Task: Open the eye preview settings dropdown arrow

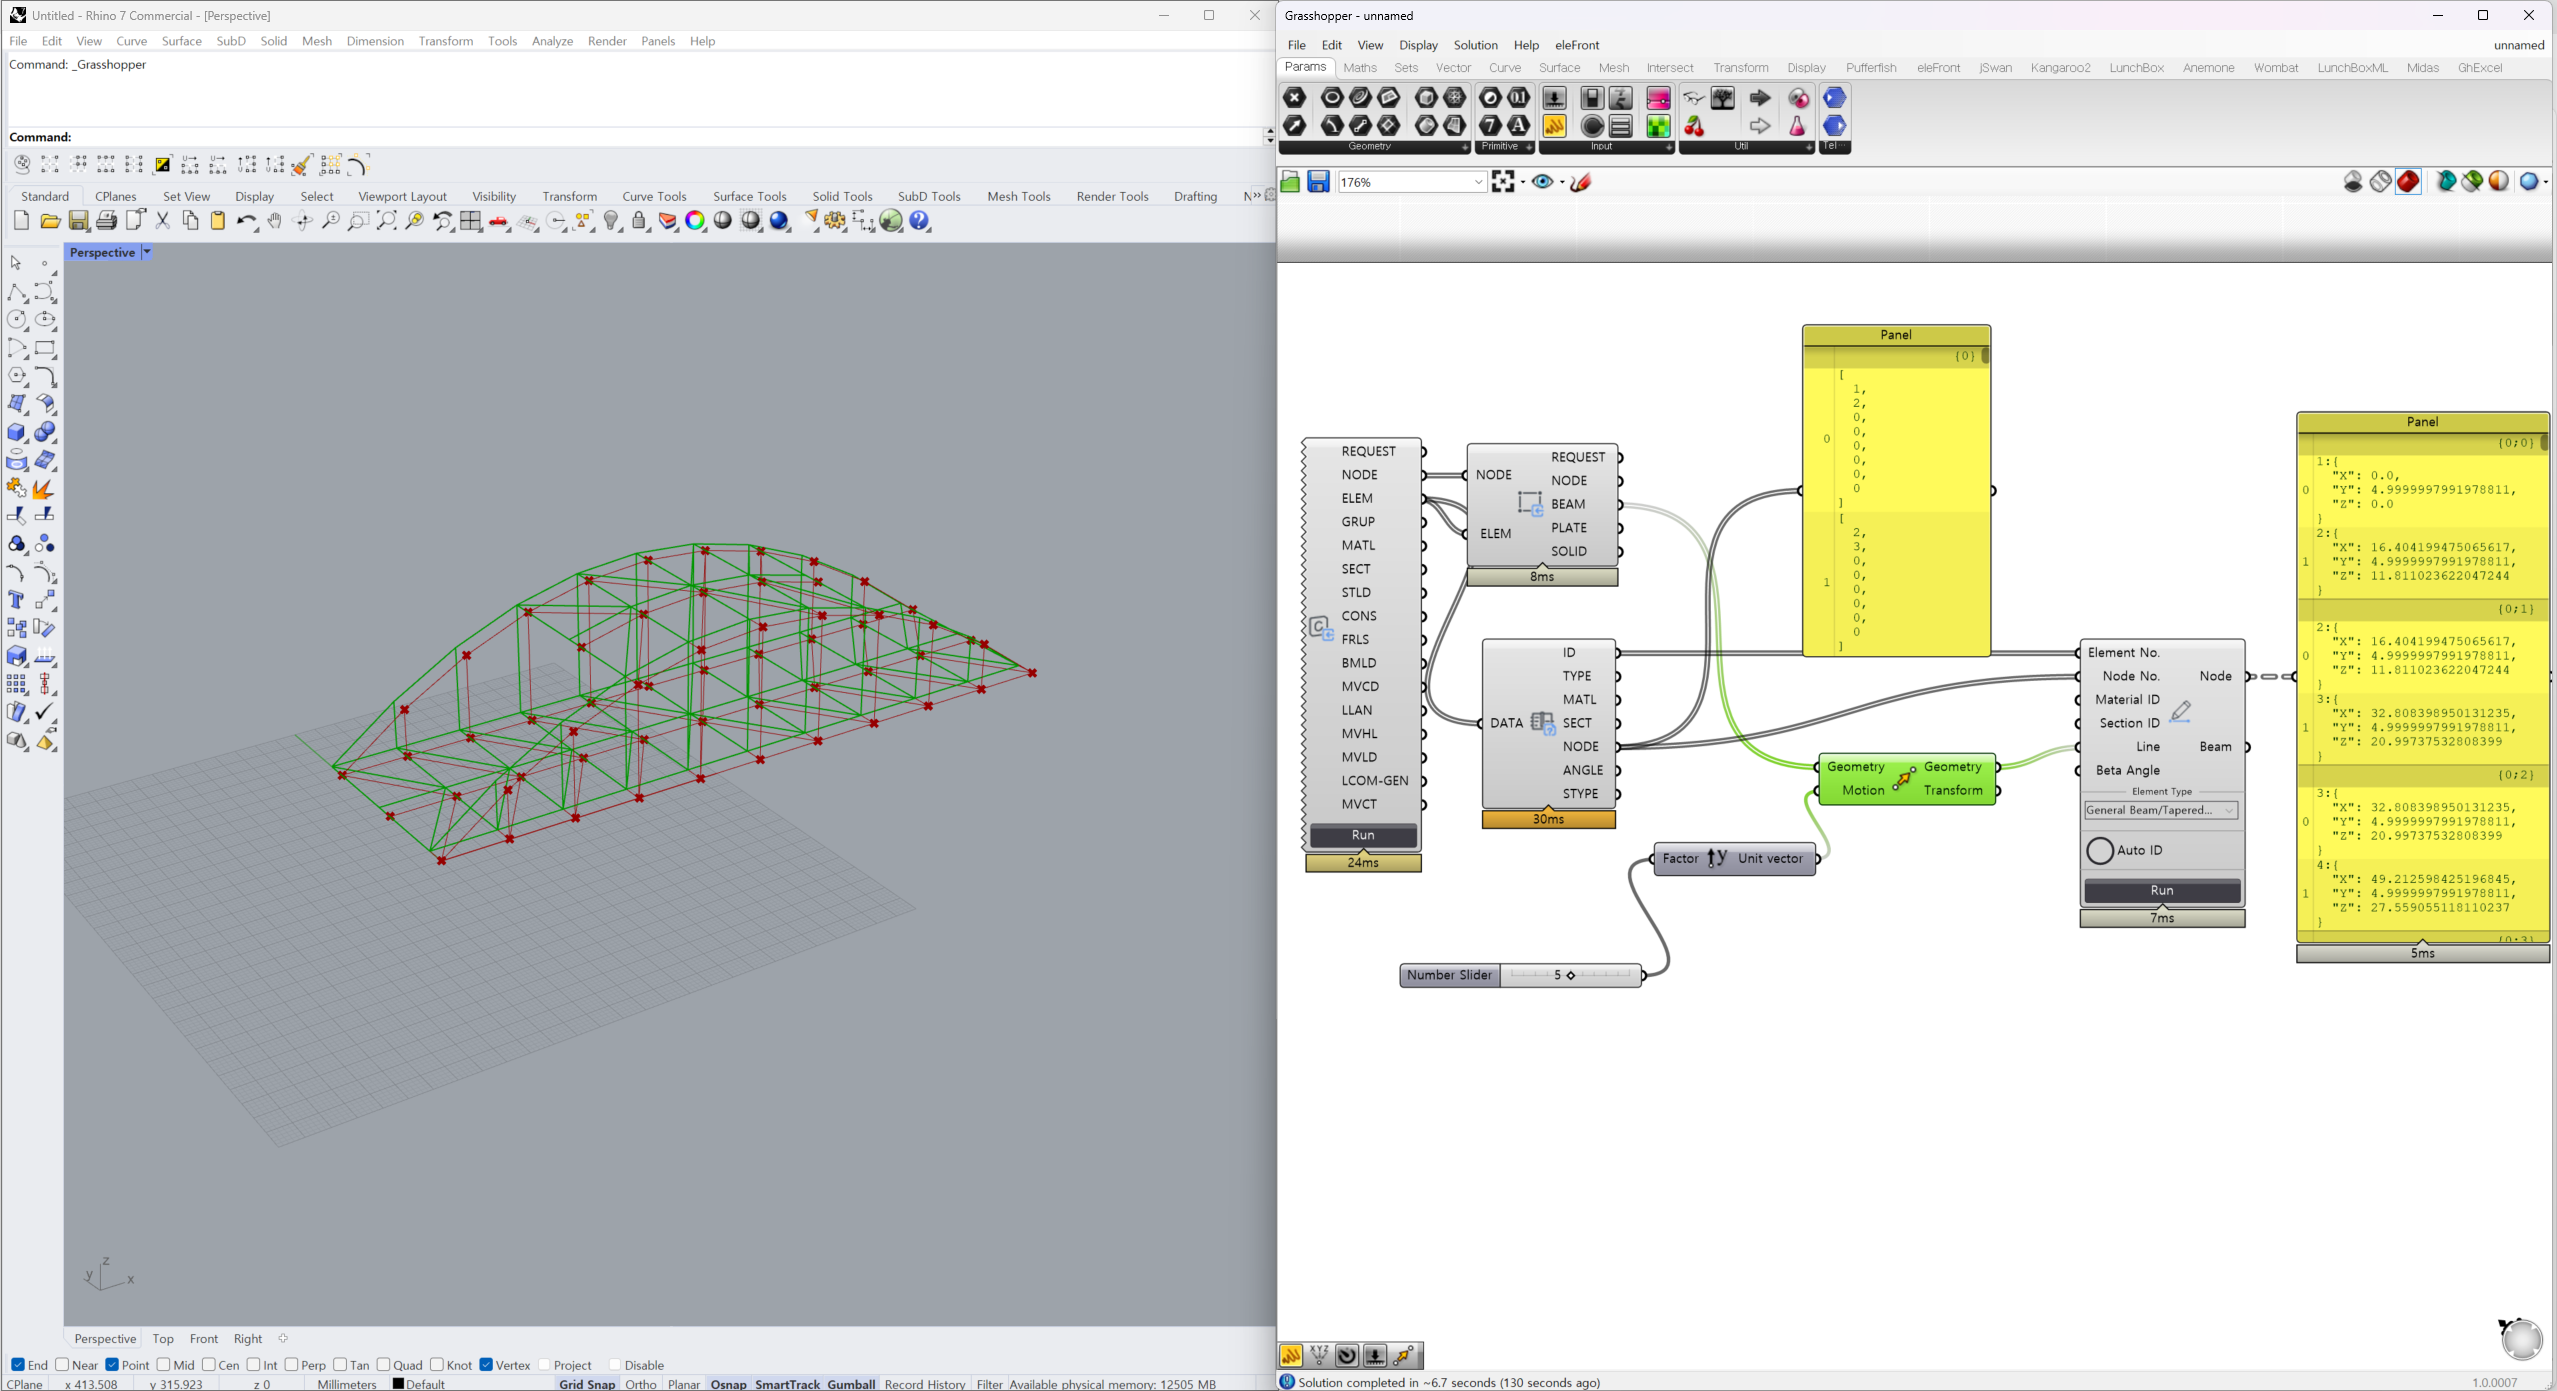Action: 1562,182
